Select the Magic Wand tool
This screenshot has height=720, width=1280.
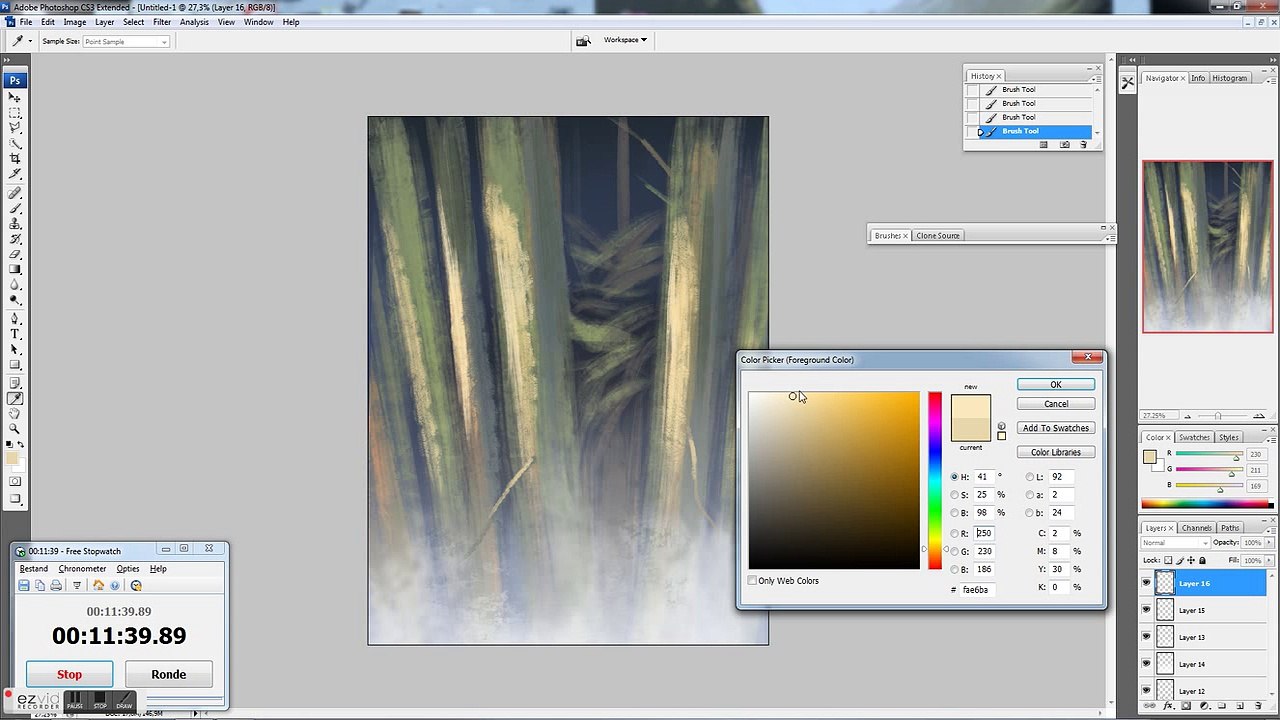pos(15,143)
